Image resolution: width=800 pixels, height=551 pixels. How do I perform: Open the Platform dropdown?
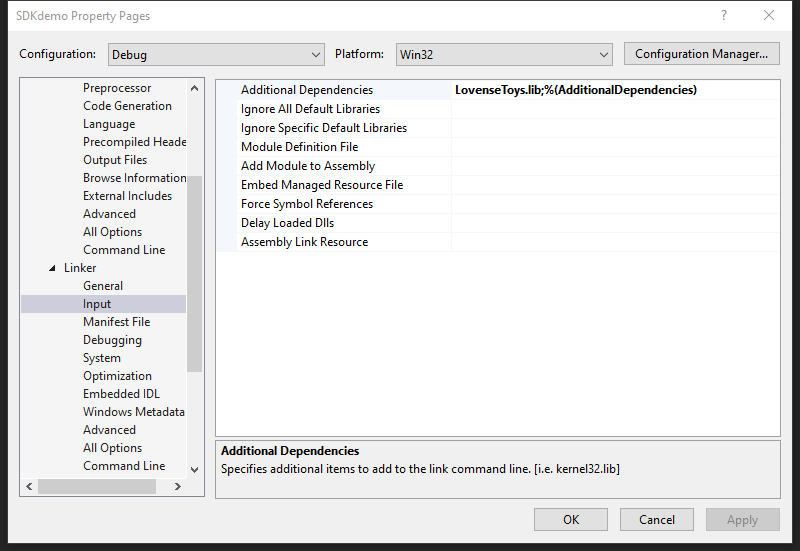click(x=503, y=54)
